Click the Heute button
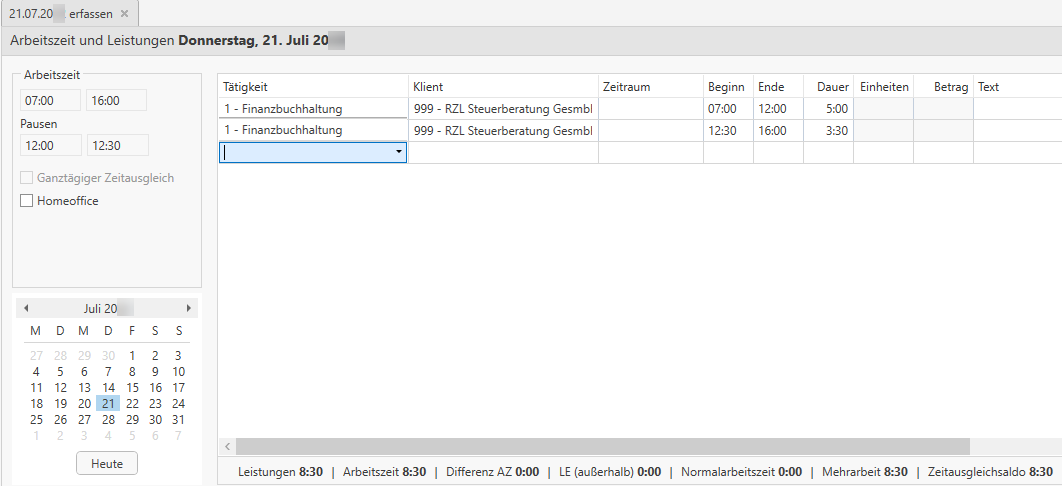1062x486 pixels. tap(107, 464)
